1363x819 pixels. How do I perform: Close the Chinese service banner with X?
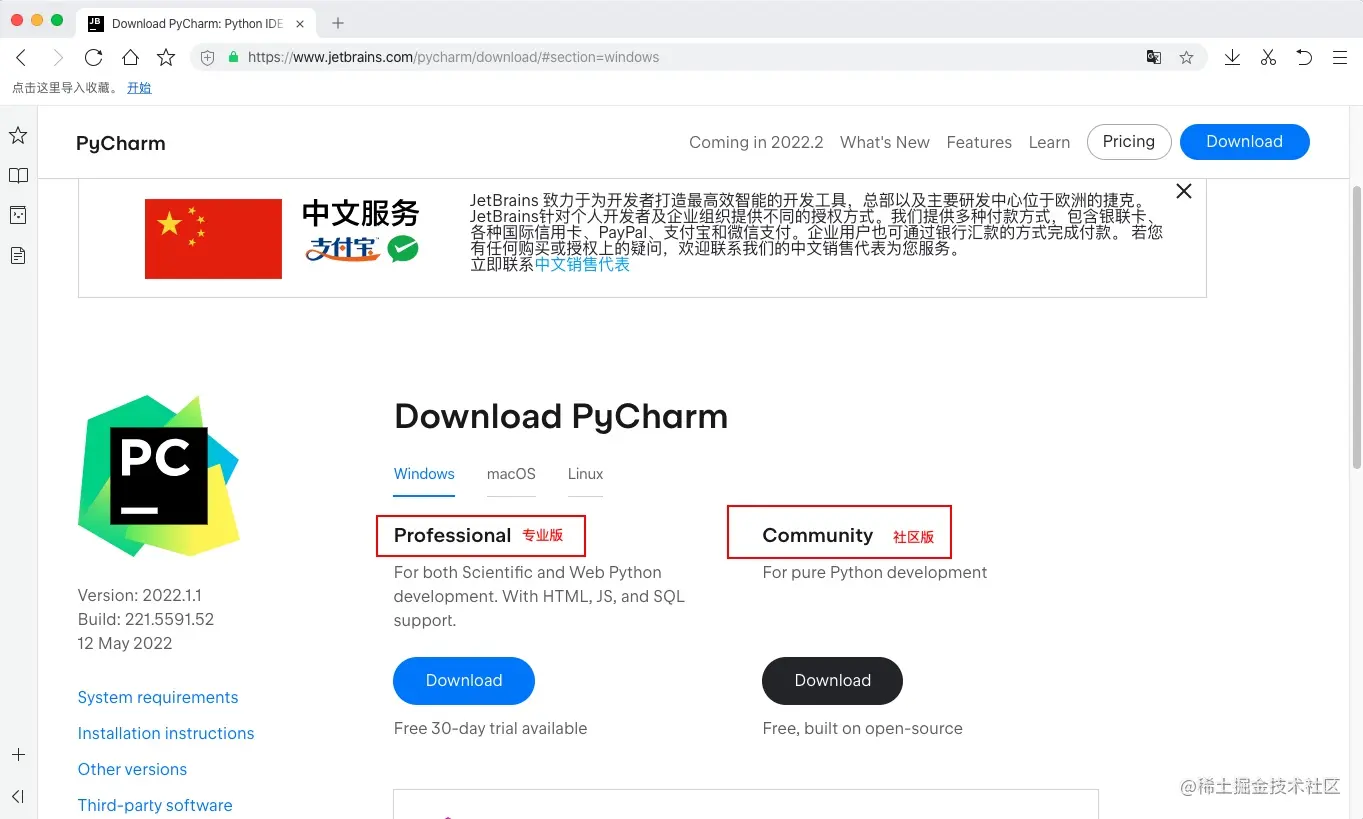pos(1184,191)
